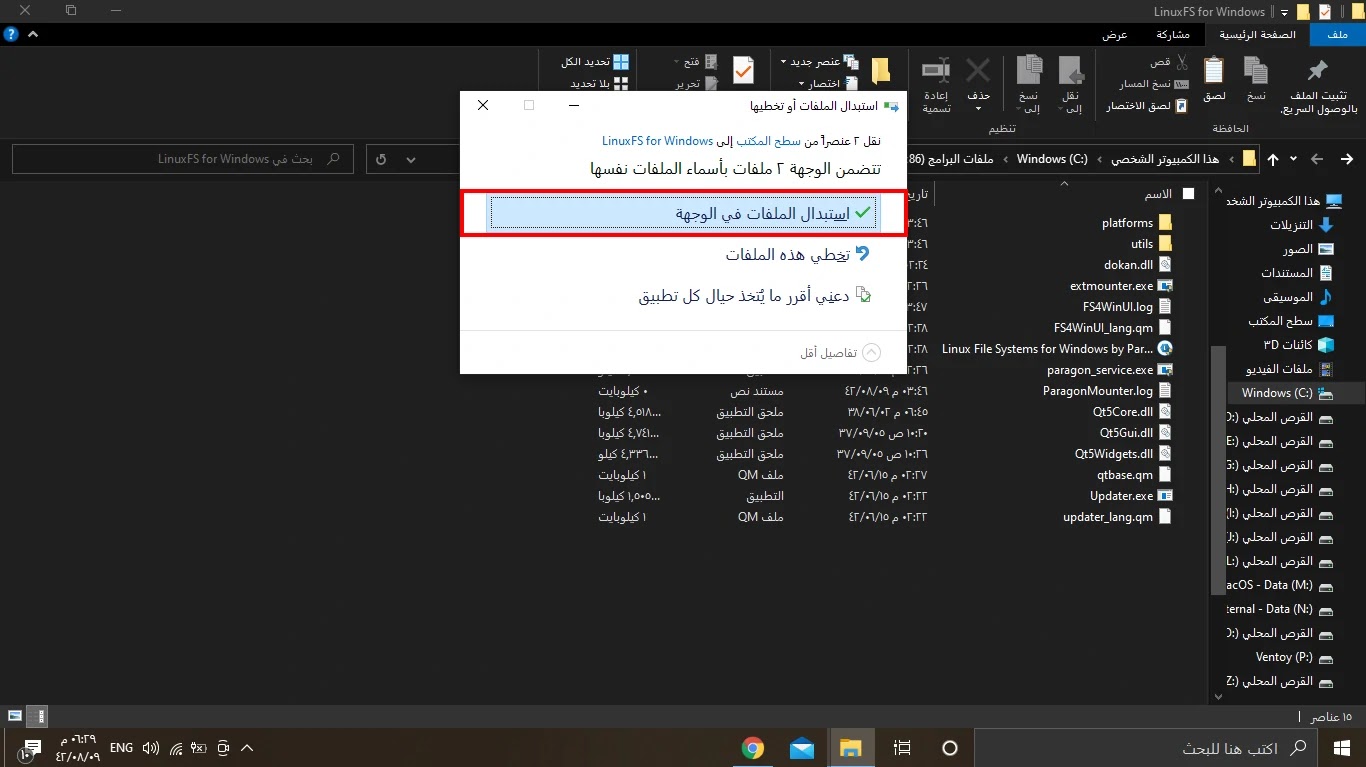The height and width of the screenshot is (767, 1366).
Task: Click the Properties checkmark icon
Action: click(x=743, y=72)
